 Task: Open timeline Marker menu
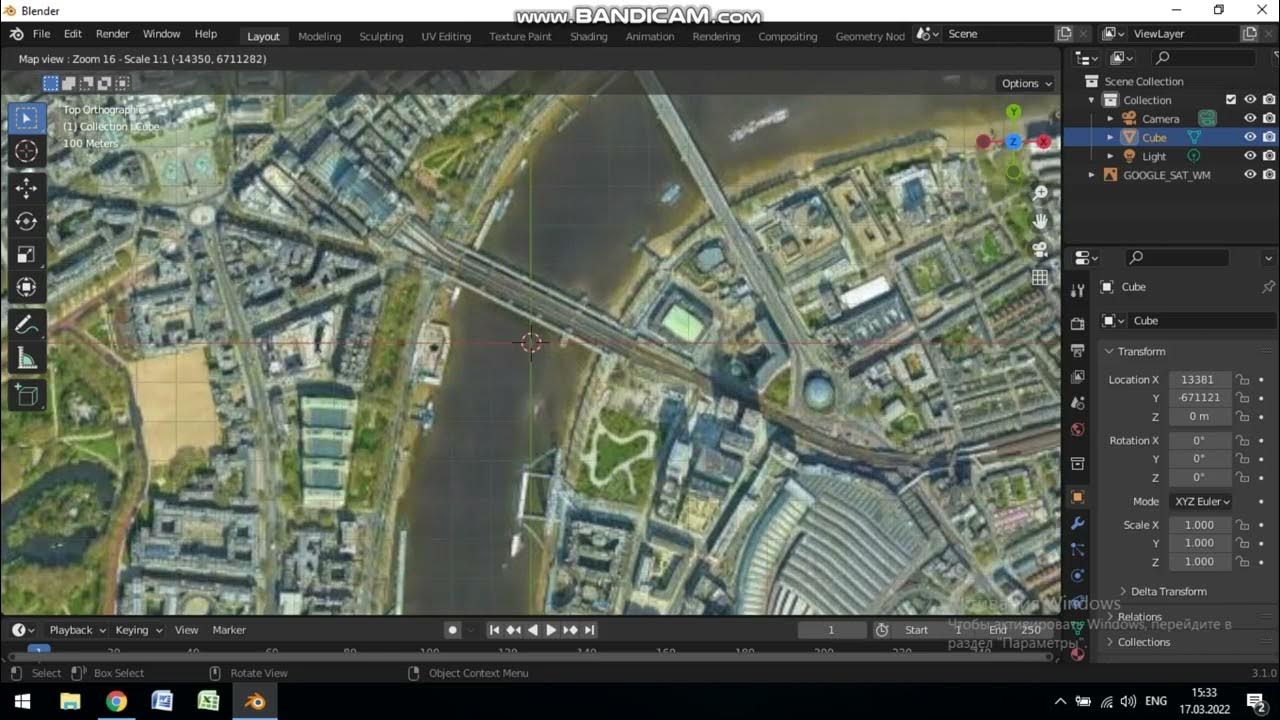[229, 630]
